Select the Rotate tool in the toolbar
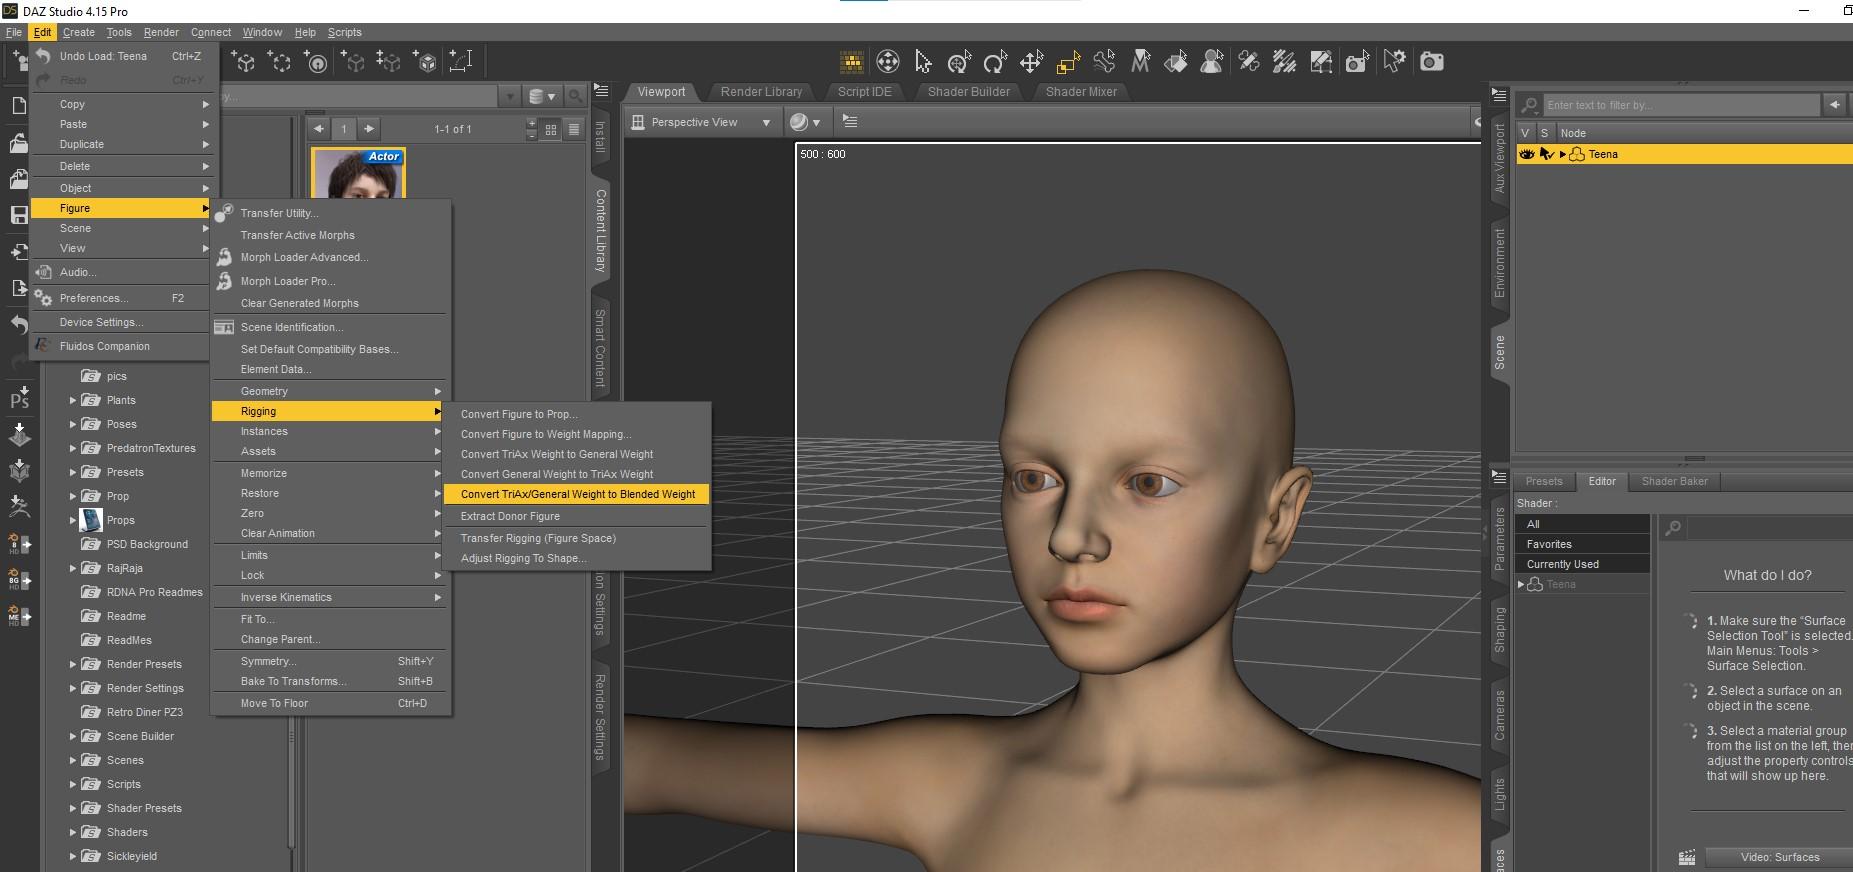The image size is (1853, 872). pyautogui.click(x=994, y=63)
